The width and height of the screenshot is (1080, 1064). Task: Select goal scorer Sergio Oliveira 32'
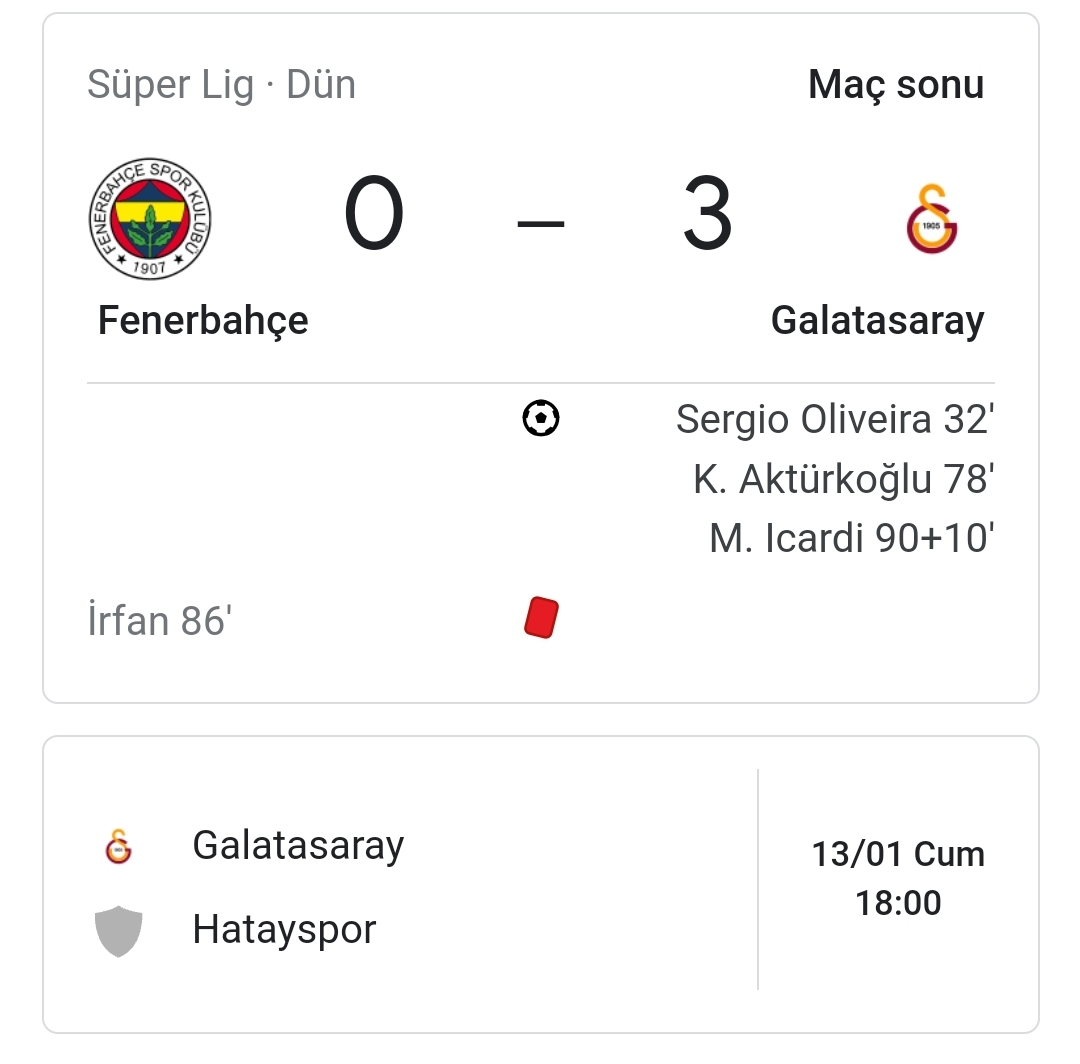point(835,419)
